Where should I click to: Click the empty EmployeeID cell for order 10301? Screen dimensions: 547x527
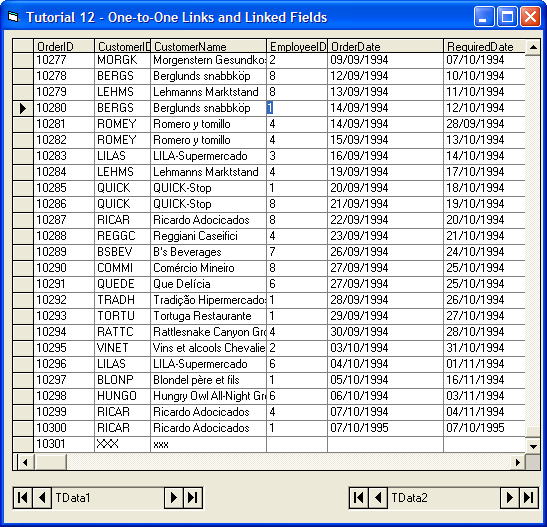pyautogui.click(x=297, y=444)
